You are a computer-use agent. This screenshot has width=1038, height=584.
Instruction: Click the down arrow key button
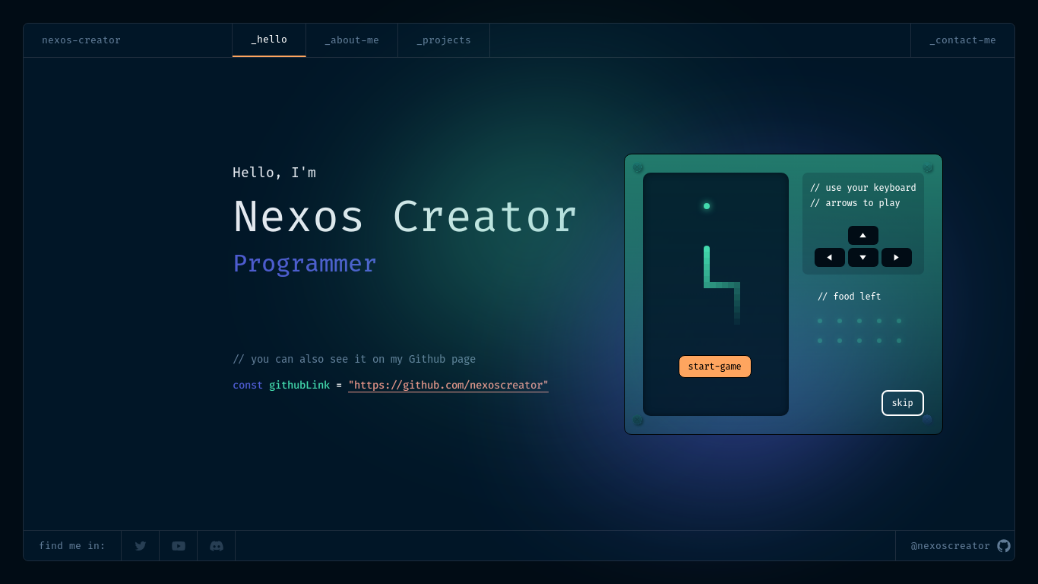pos(863,258)
